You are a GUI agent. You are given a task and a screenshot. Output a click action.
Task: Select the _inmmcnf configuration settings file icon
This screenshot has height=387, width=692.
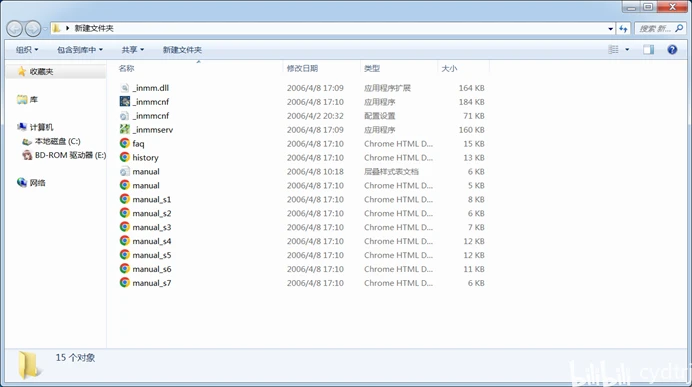124,116
